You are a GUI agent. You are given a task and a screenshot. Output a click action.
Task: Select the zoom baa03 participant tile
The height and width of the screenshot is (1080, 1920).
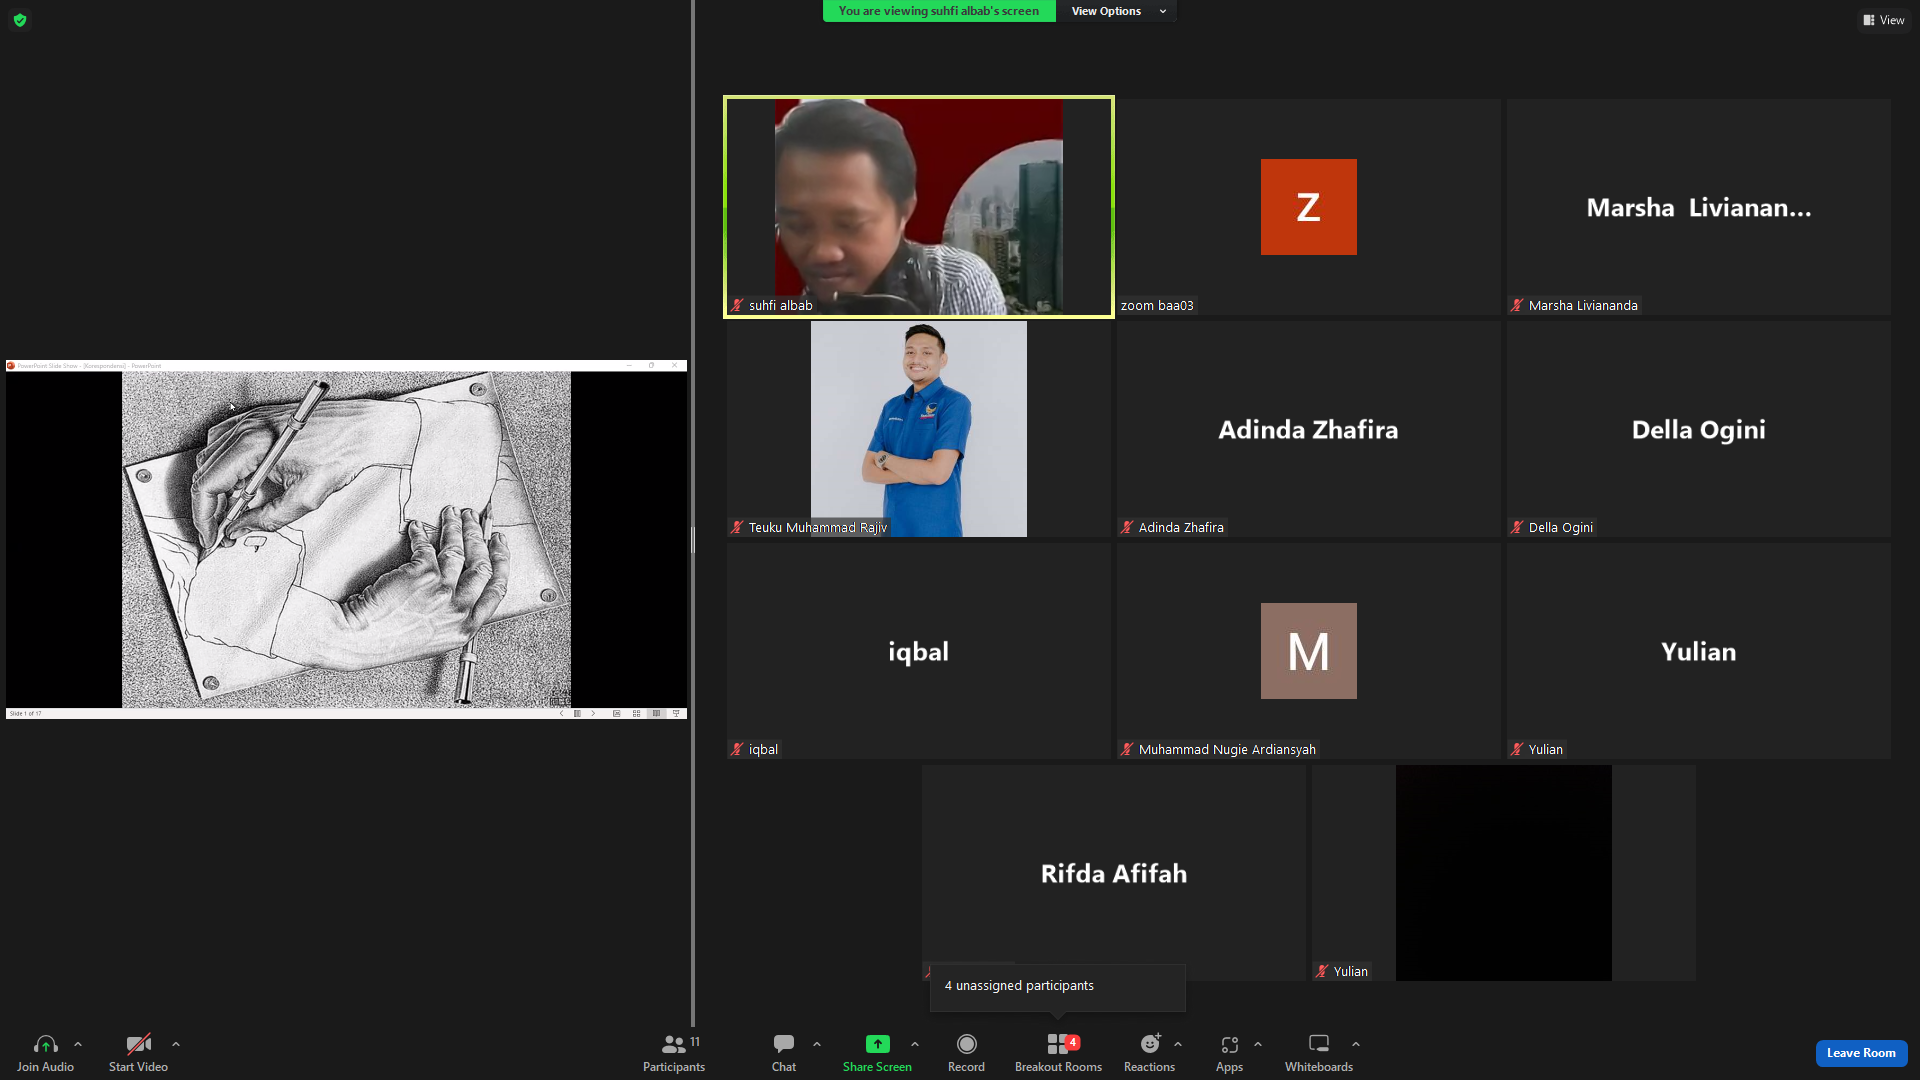(x=1309, y=207)
